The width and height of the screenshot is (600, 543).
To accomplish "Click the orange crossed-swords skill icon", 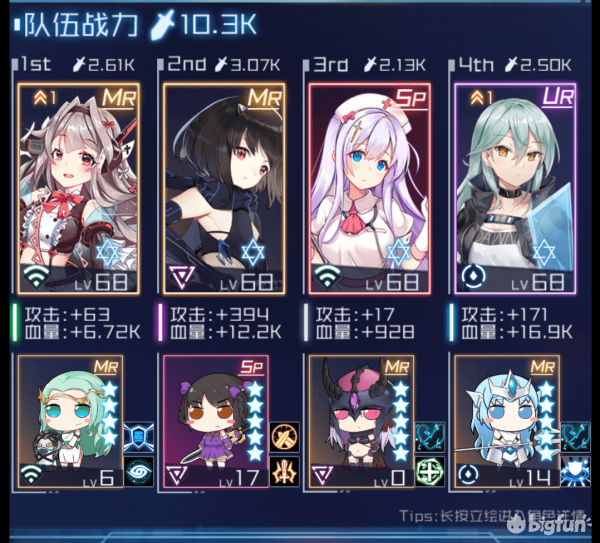I will pos(284,437).
